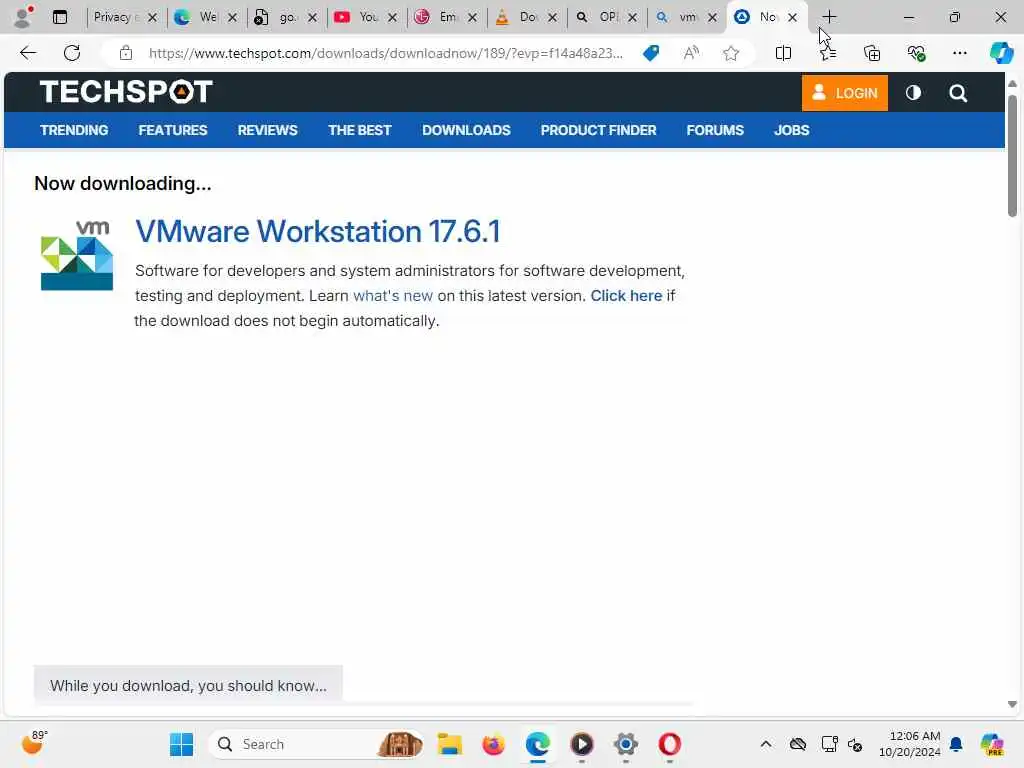Screen dimensions: 1024x768
Task: Close the Privacy tab
Action: tap(152, 18)
